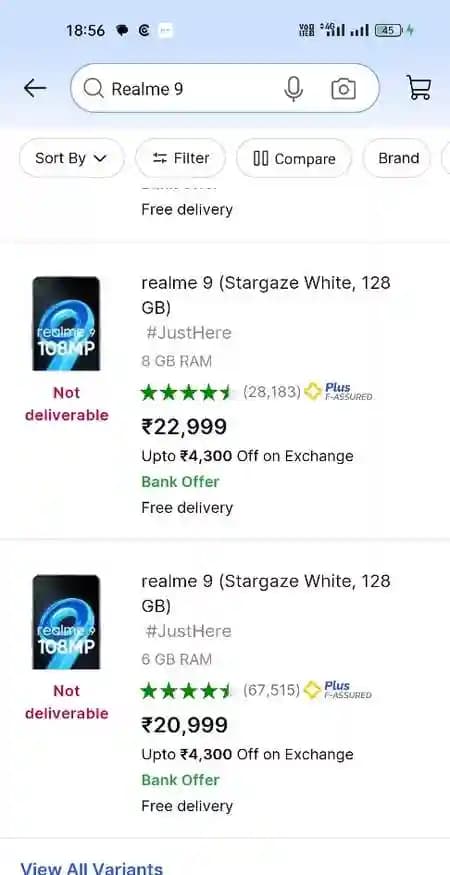This screenshot has width=450, height=875.
Task: Open realme 9 6 GB RAM product thumbnail
Action: pos(66,622)
